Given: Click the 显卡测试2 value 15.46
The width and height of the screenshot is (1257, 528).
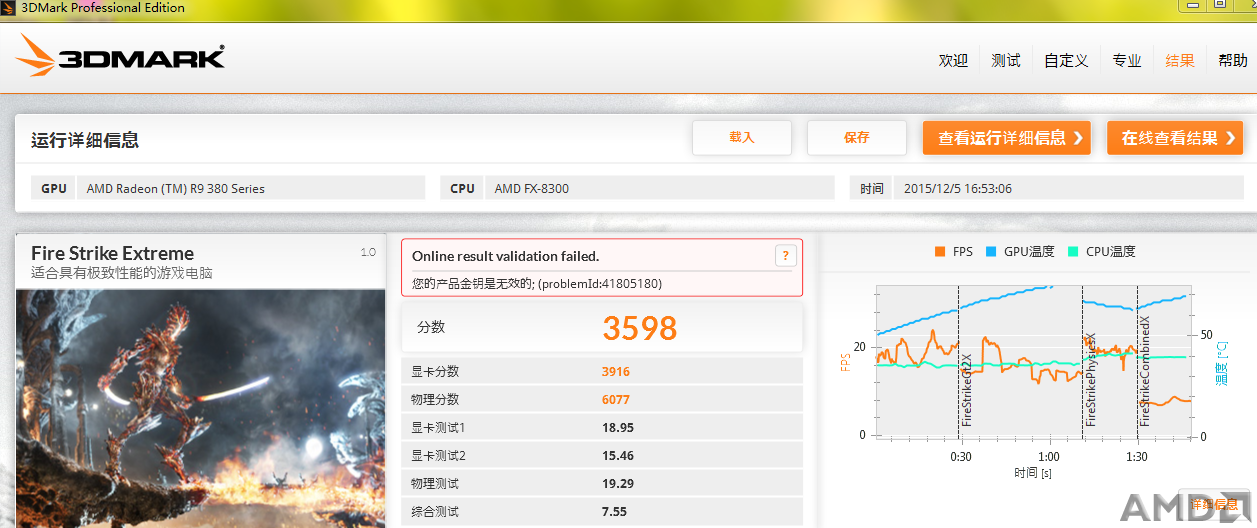Looking at the screenshot, I should click(618, 456).
